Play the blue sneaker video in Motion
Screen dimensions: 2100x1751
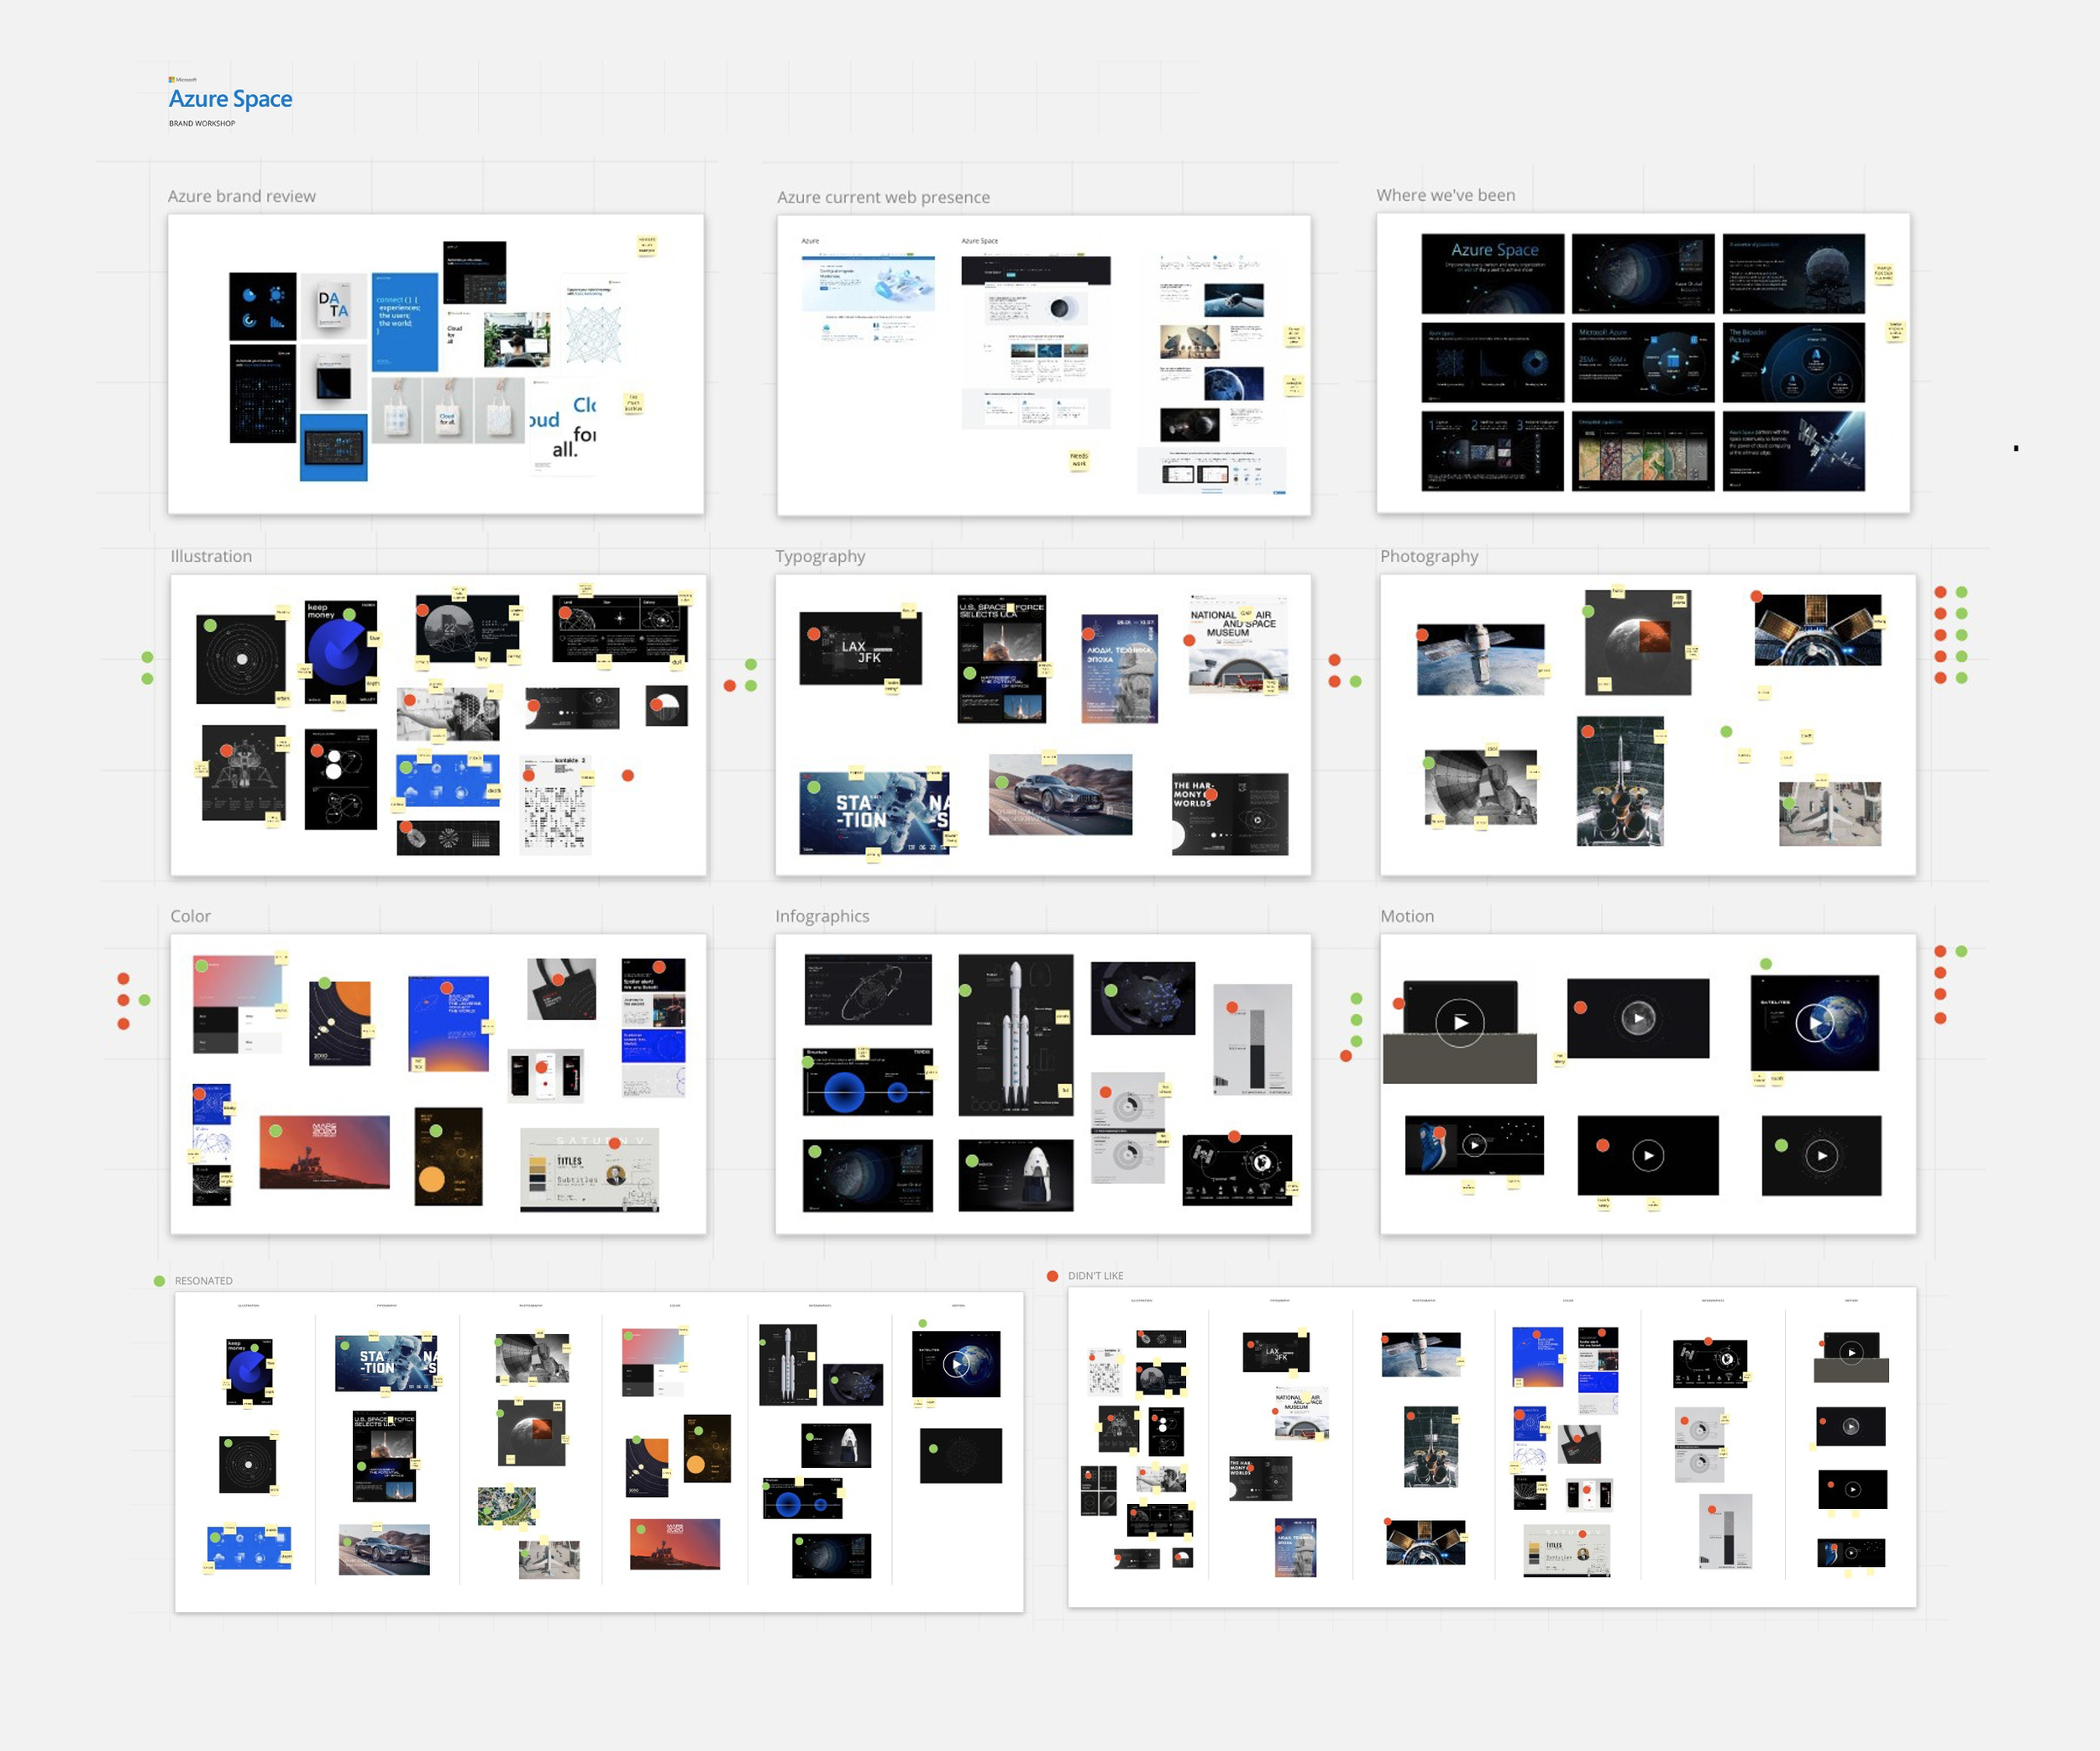1474,1145
